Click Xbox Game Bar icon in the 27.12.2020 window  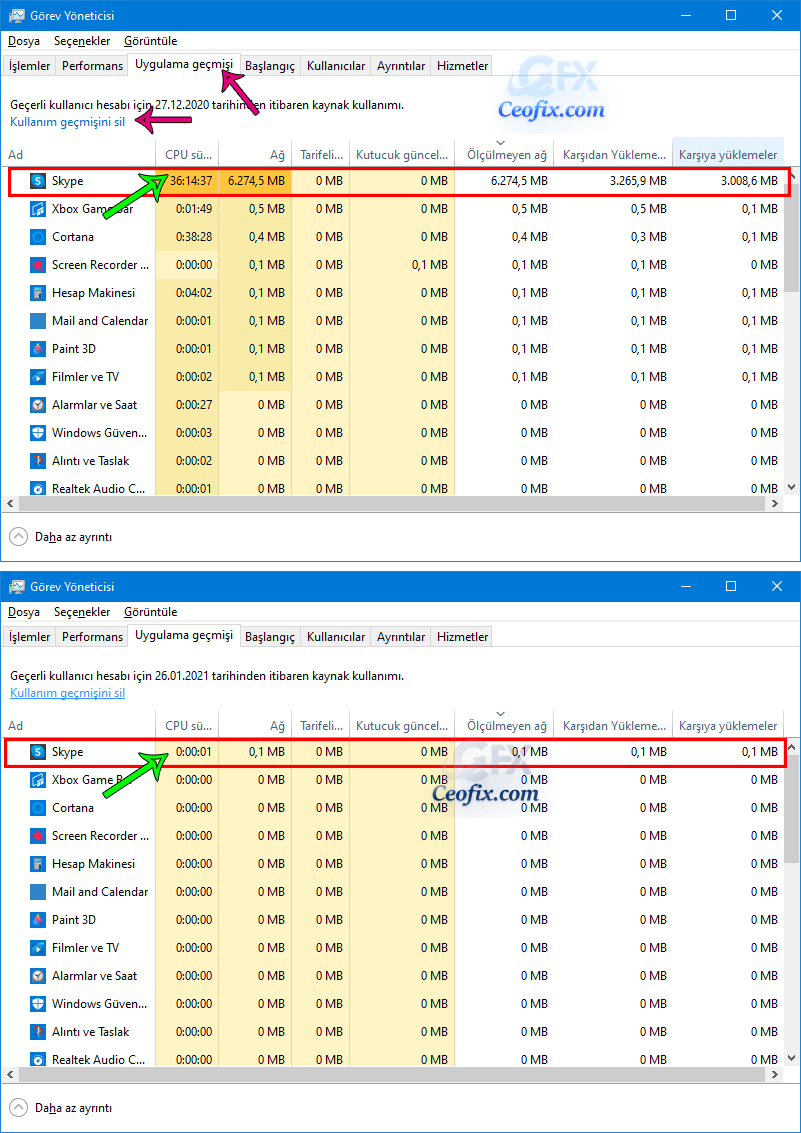pyautogui.click(x=38, y=209)
